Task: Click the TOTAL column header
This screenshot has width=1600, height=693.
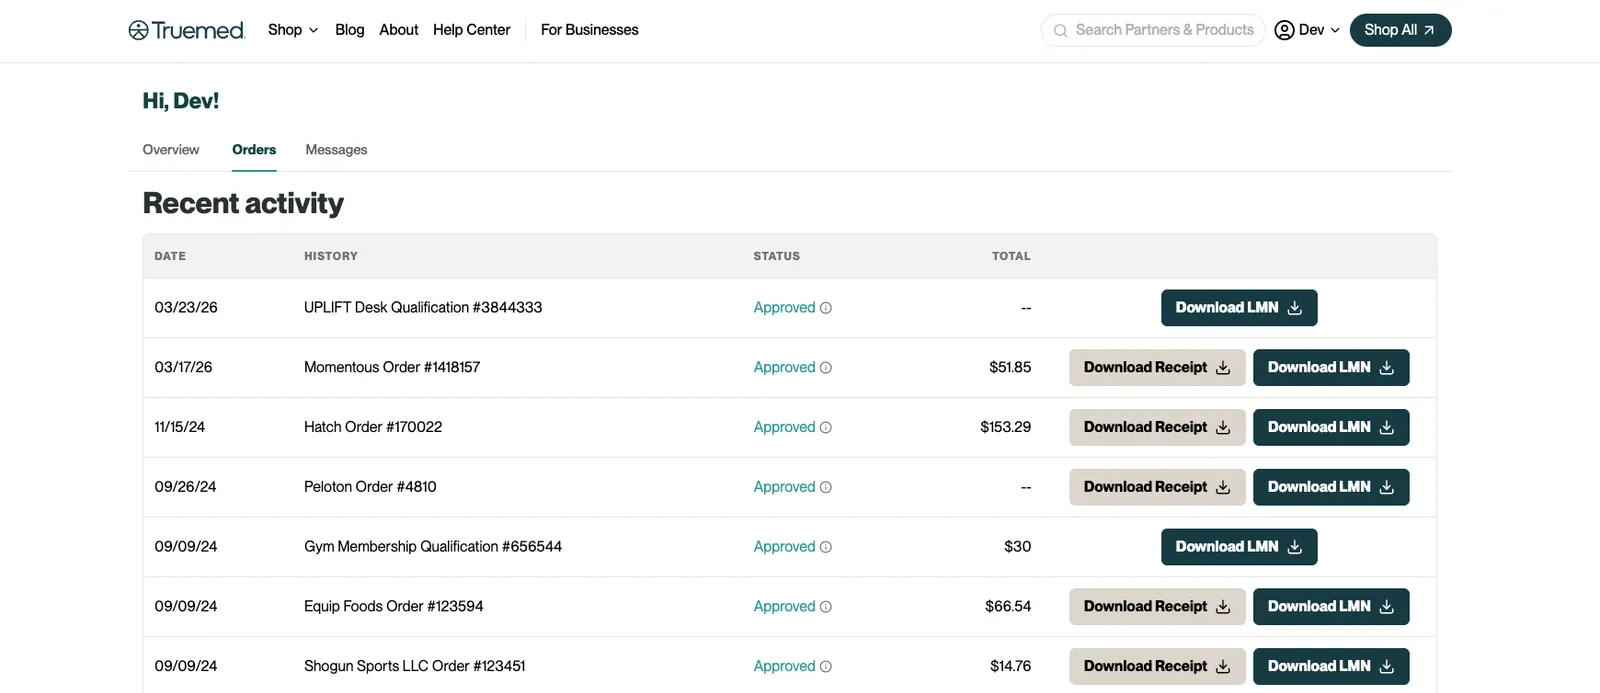Action: point(1011,257)
